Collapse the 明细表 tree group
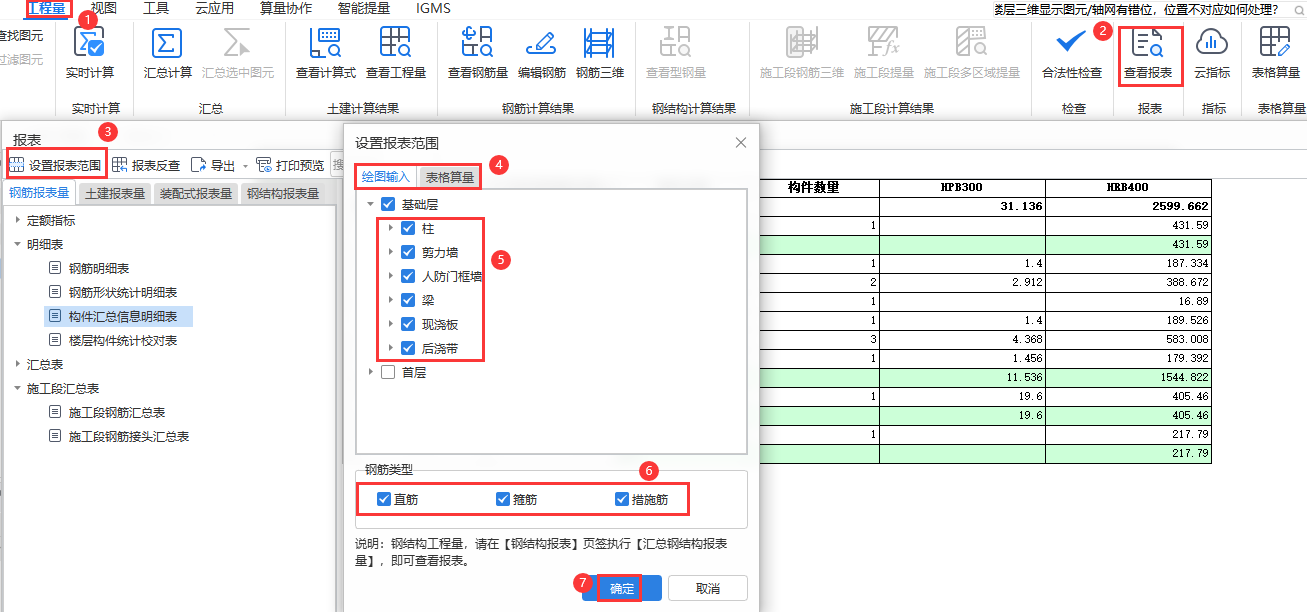Viewport: 1307px width, 612px height. [x=17, y=245]
